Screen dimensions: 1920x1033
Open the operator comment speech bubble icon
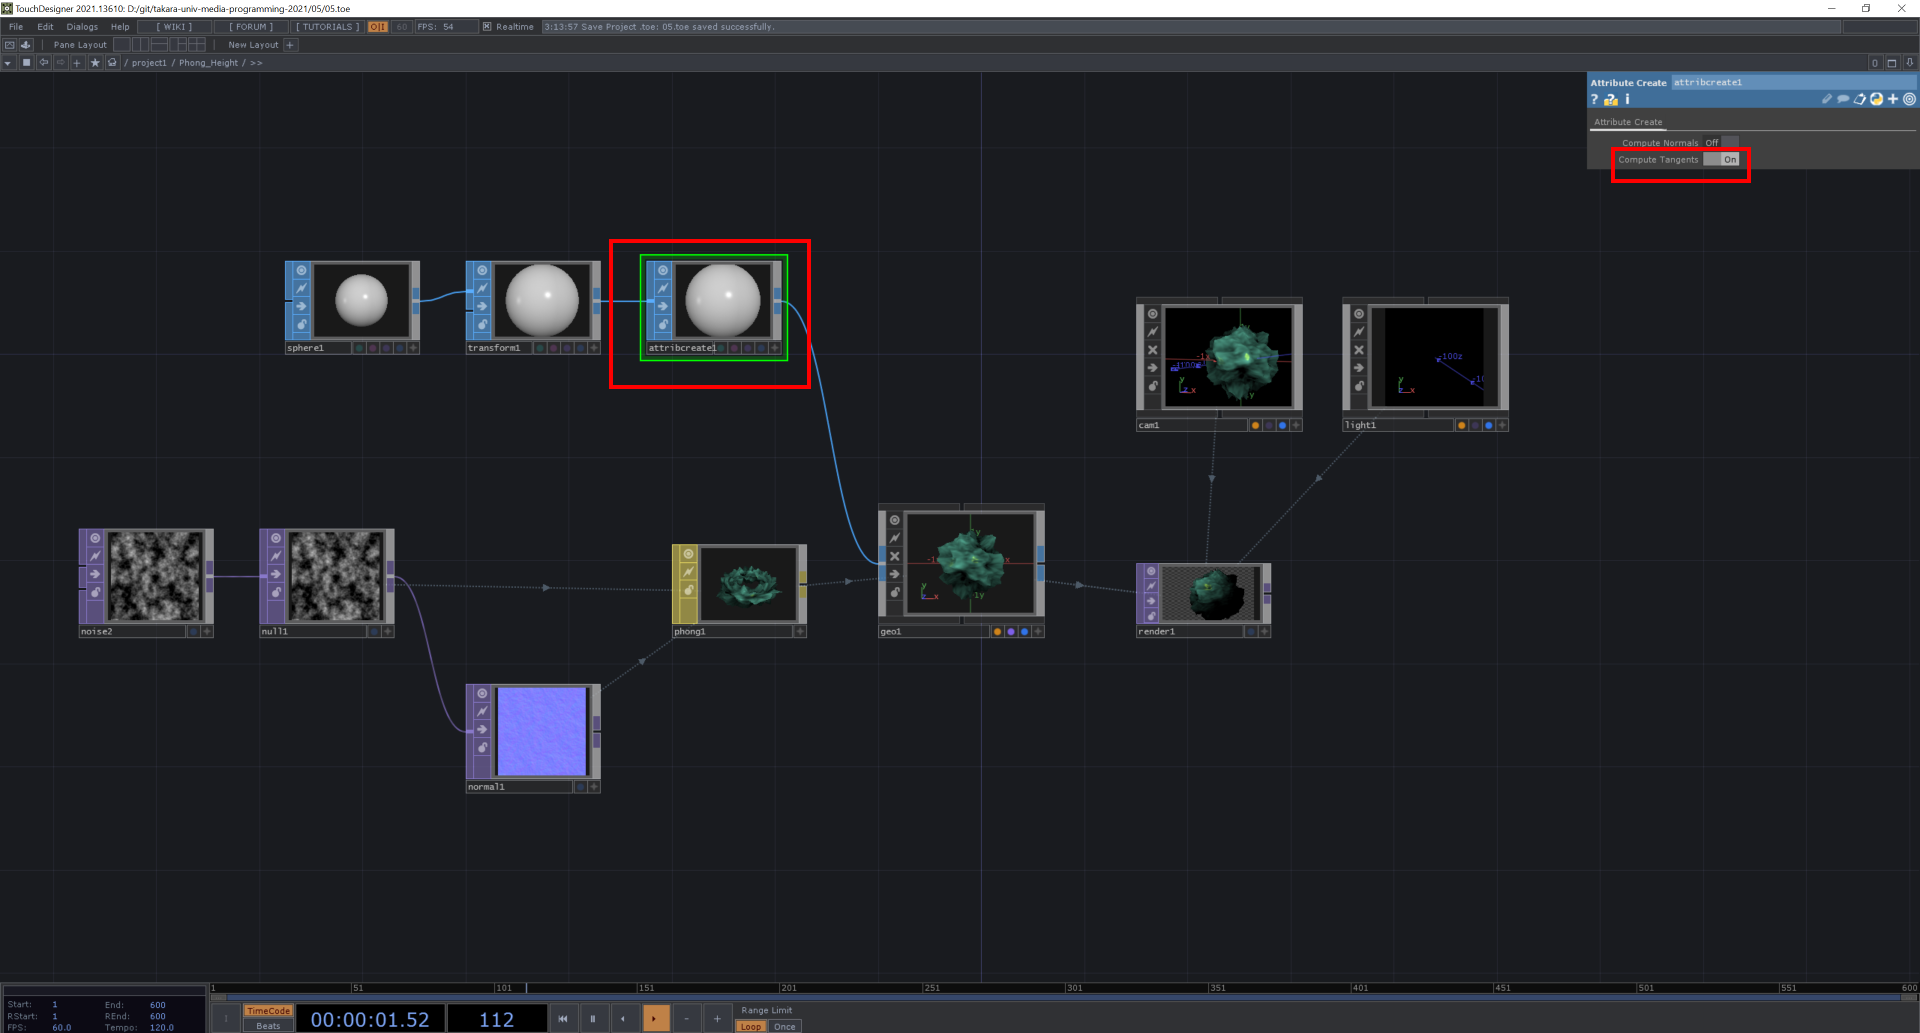[1843, 99]
